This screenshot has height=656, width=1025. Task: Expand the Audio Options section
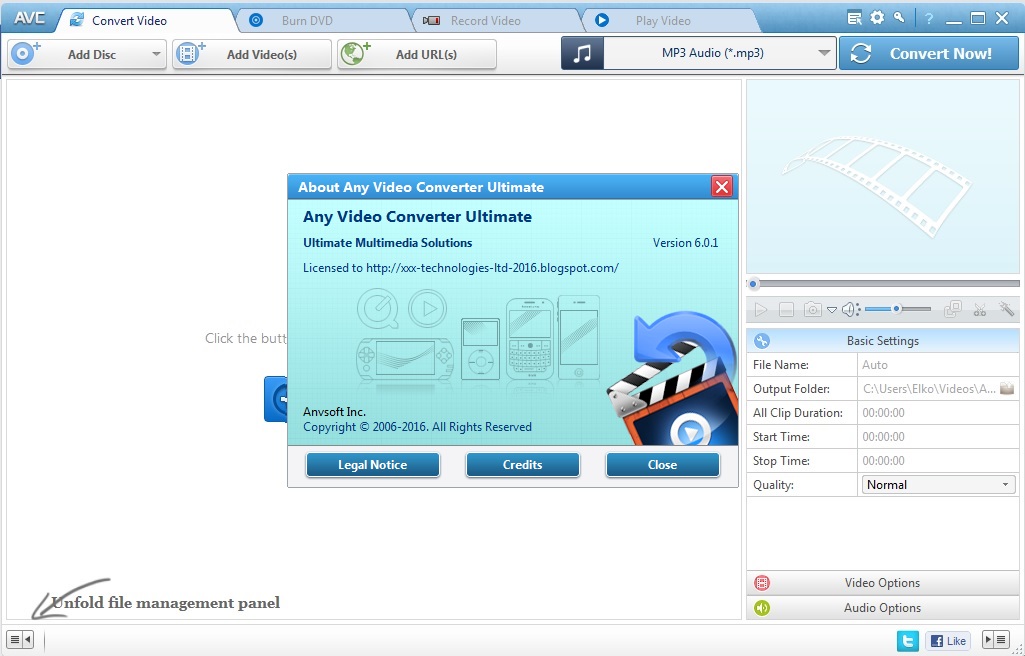pyautogui.click(x=882, y=608)
